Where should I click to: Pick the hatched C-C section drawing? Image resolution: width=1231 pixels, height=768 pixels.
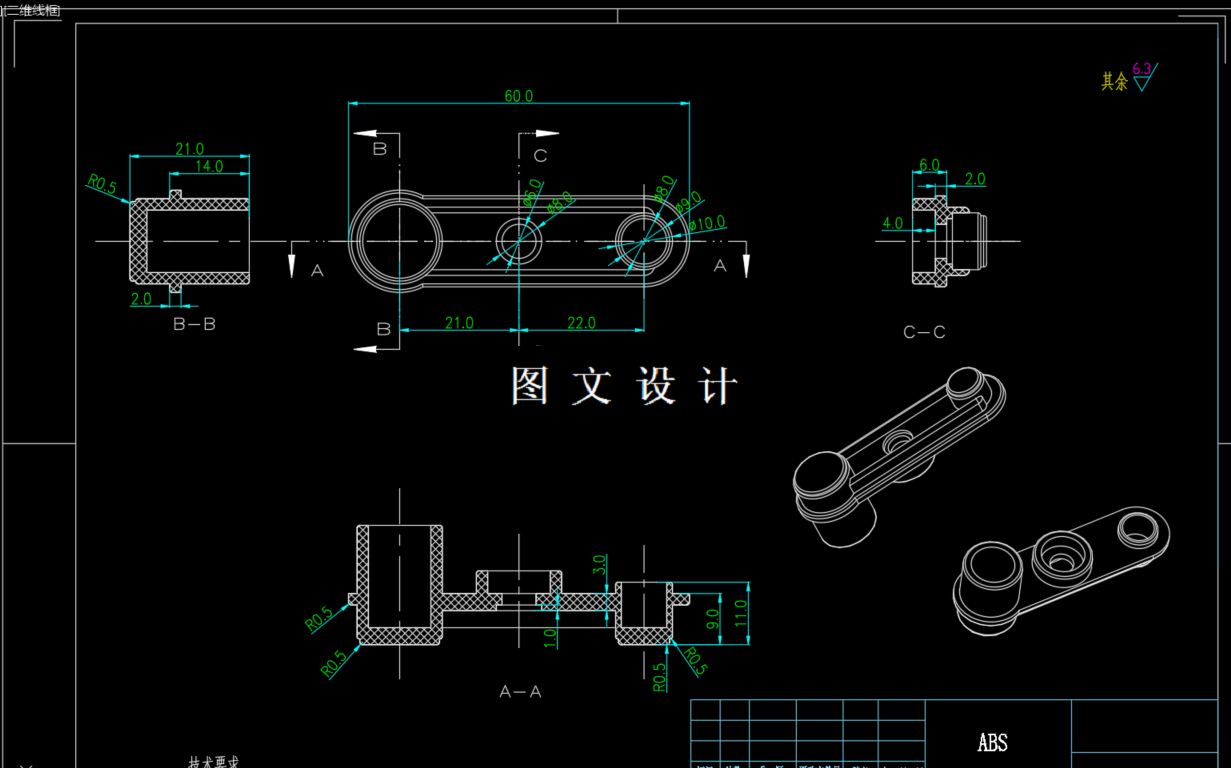(948, 241)
